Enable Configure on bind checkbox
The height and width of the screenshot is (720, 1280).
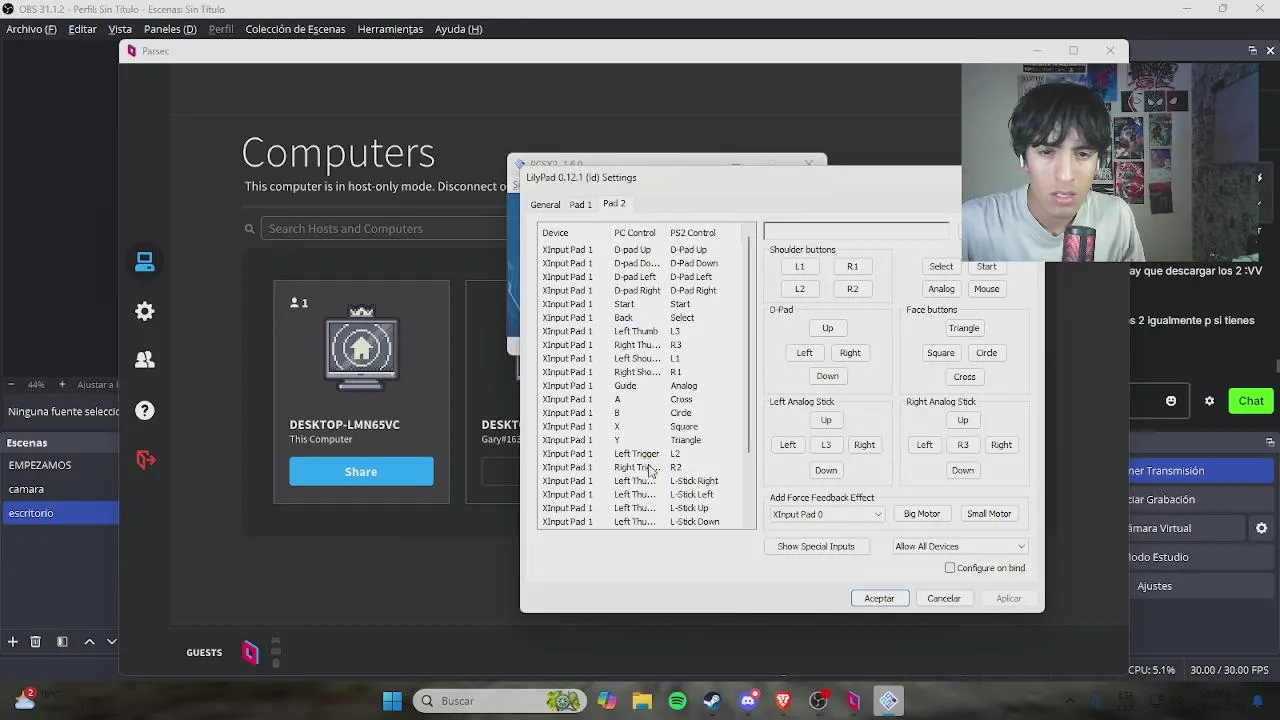[x=950, y=568]
